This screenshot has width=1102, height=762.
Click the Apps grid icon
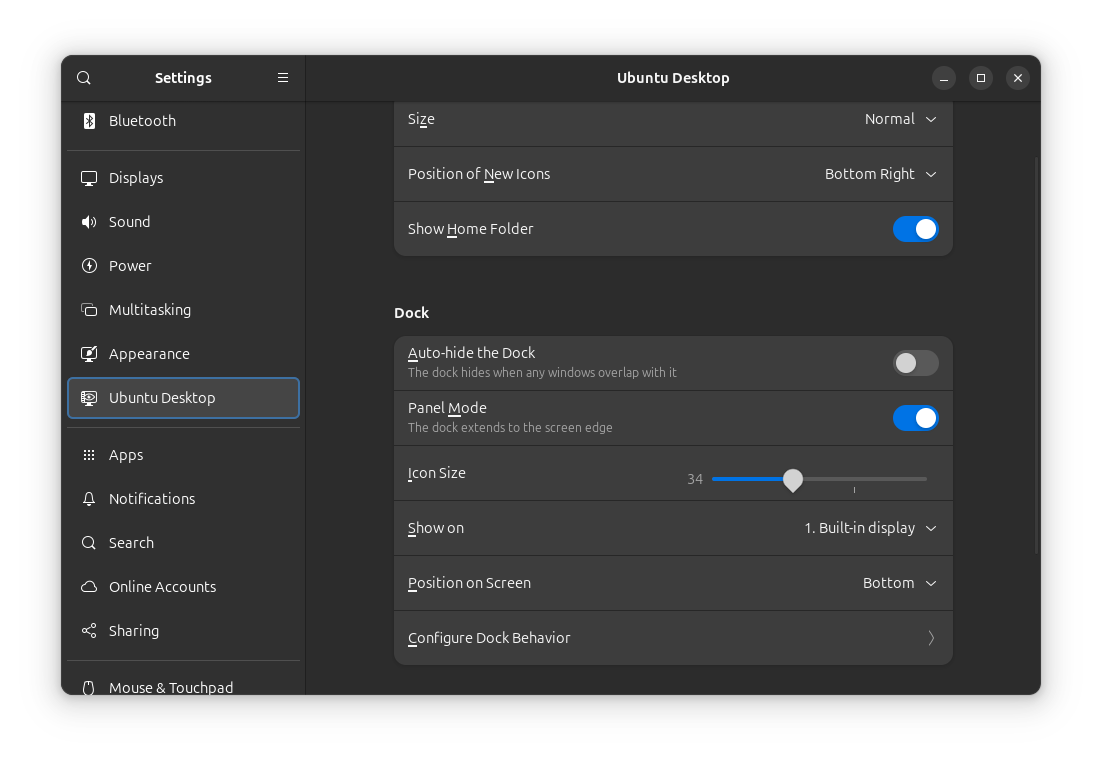pos(89,456)
